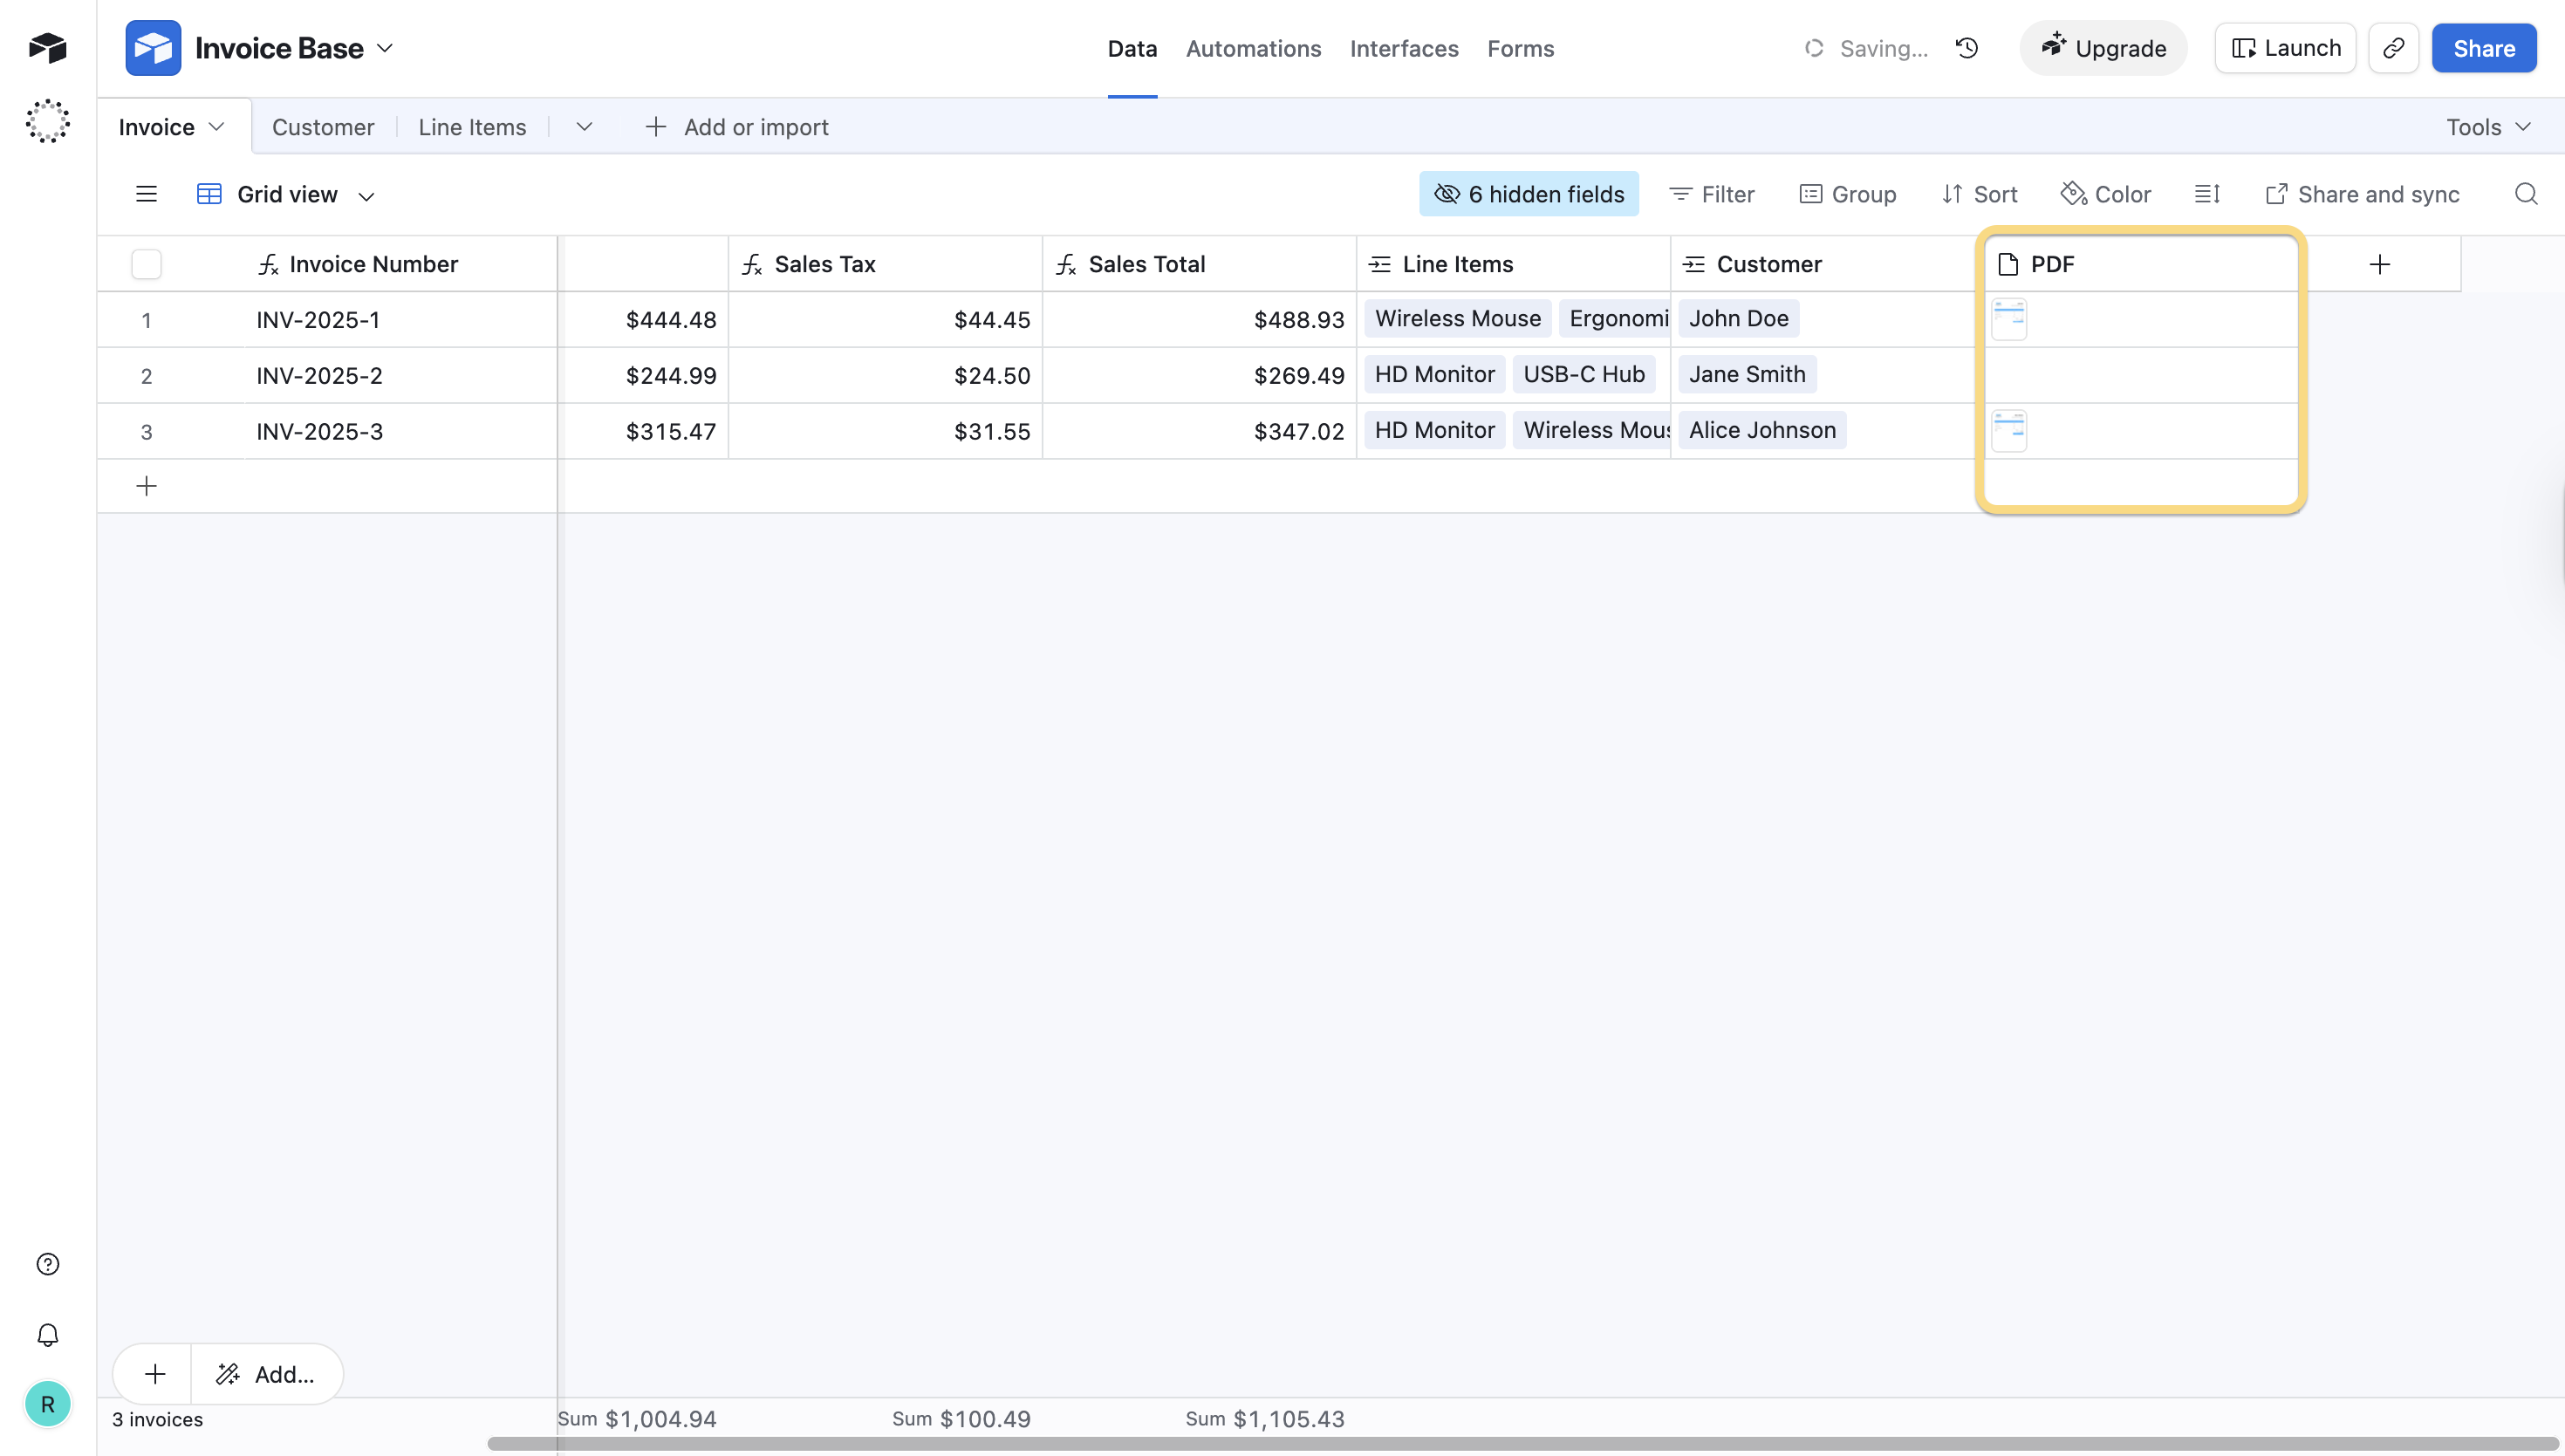Expand the Grid view dropdown chevron
The width and height of the screenshot is (2565, 1456).
[x=366, y=196]
